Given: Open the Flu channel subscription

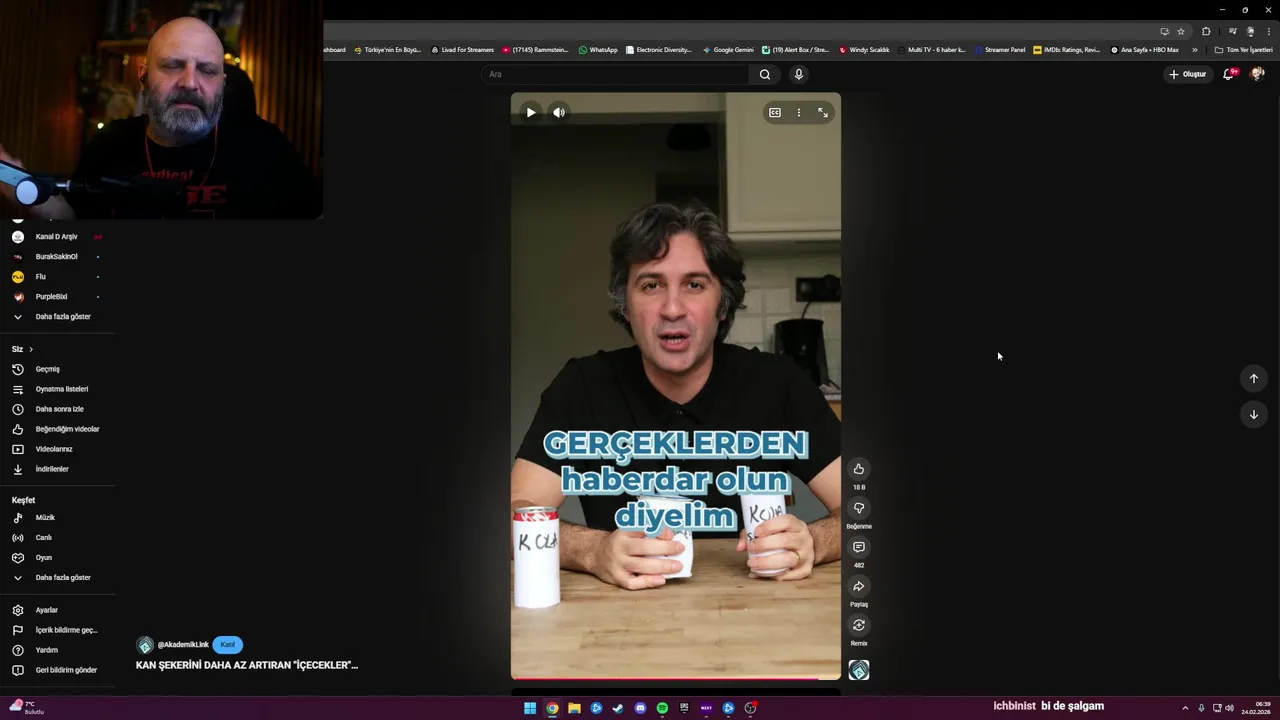Looking at the screenshot, I should (x=57, y=277).
